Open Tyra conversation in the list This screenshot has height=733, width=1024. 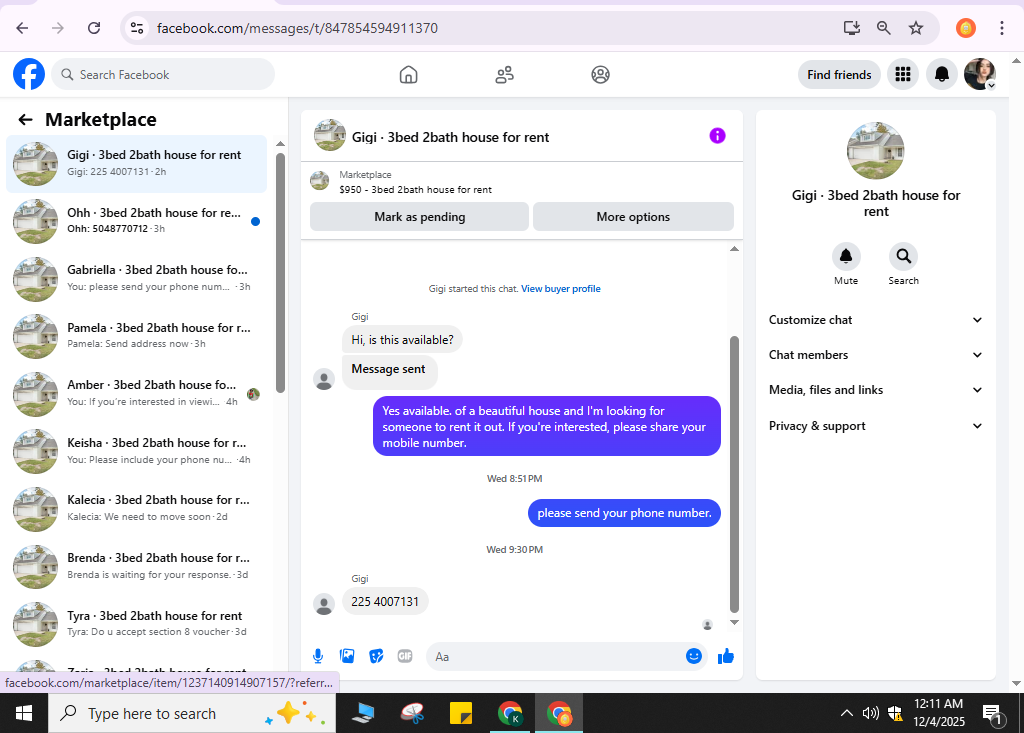click(x=136, y=623)
